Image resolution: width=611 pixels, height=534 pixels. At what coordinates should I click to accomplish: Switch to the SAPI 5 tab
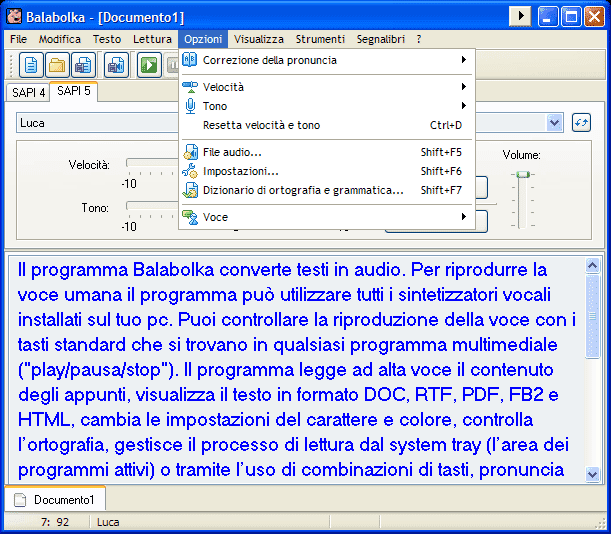tap(74, 91)
